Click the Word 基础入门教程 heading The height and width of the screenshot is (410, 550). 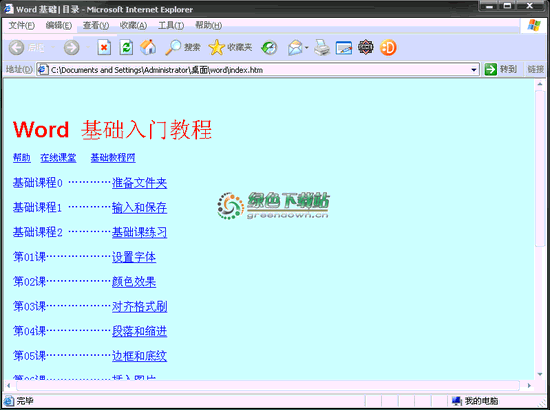tap(113, 129)
